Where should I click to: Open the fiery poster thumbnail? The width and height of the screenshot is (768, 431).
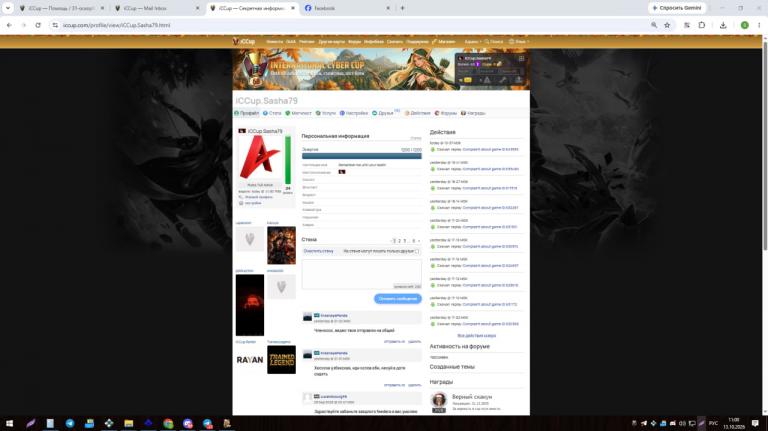point(281,245)
